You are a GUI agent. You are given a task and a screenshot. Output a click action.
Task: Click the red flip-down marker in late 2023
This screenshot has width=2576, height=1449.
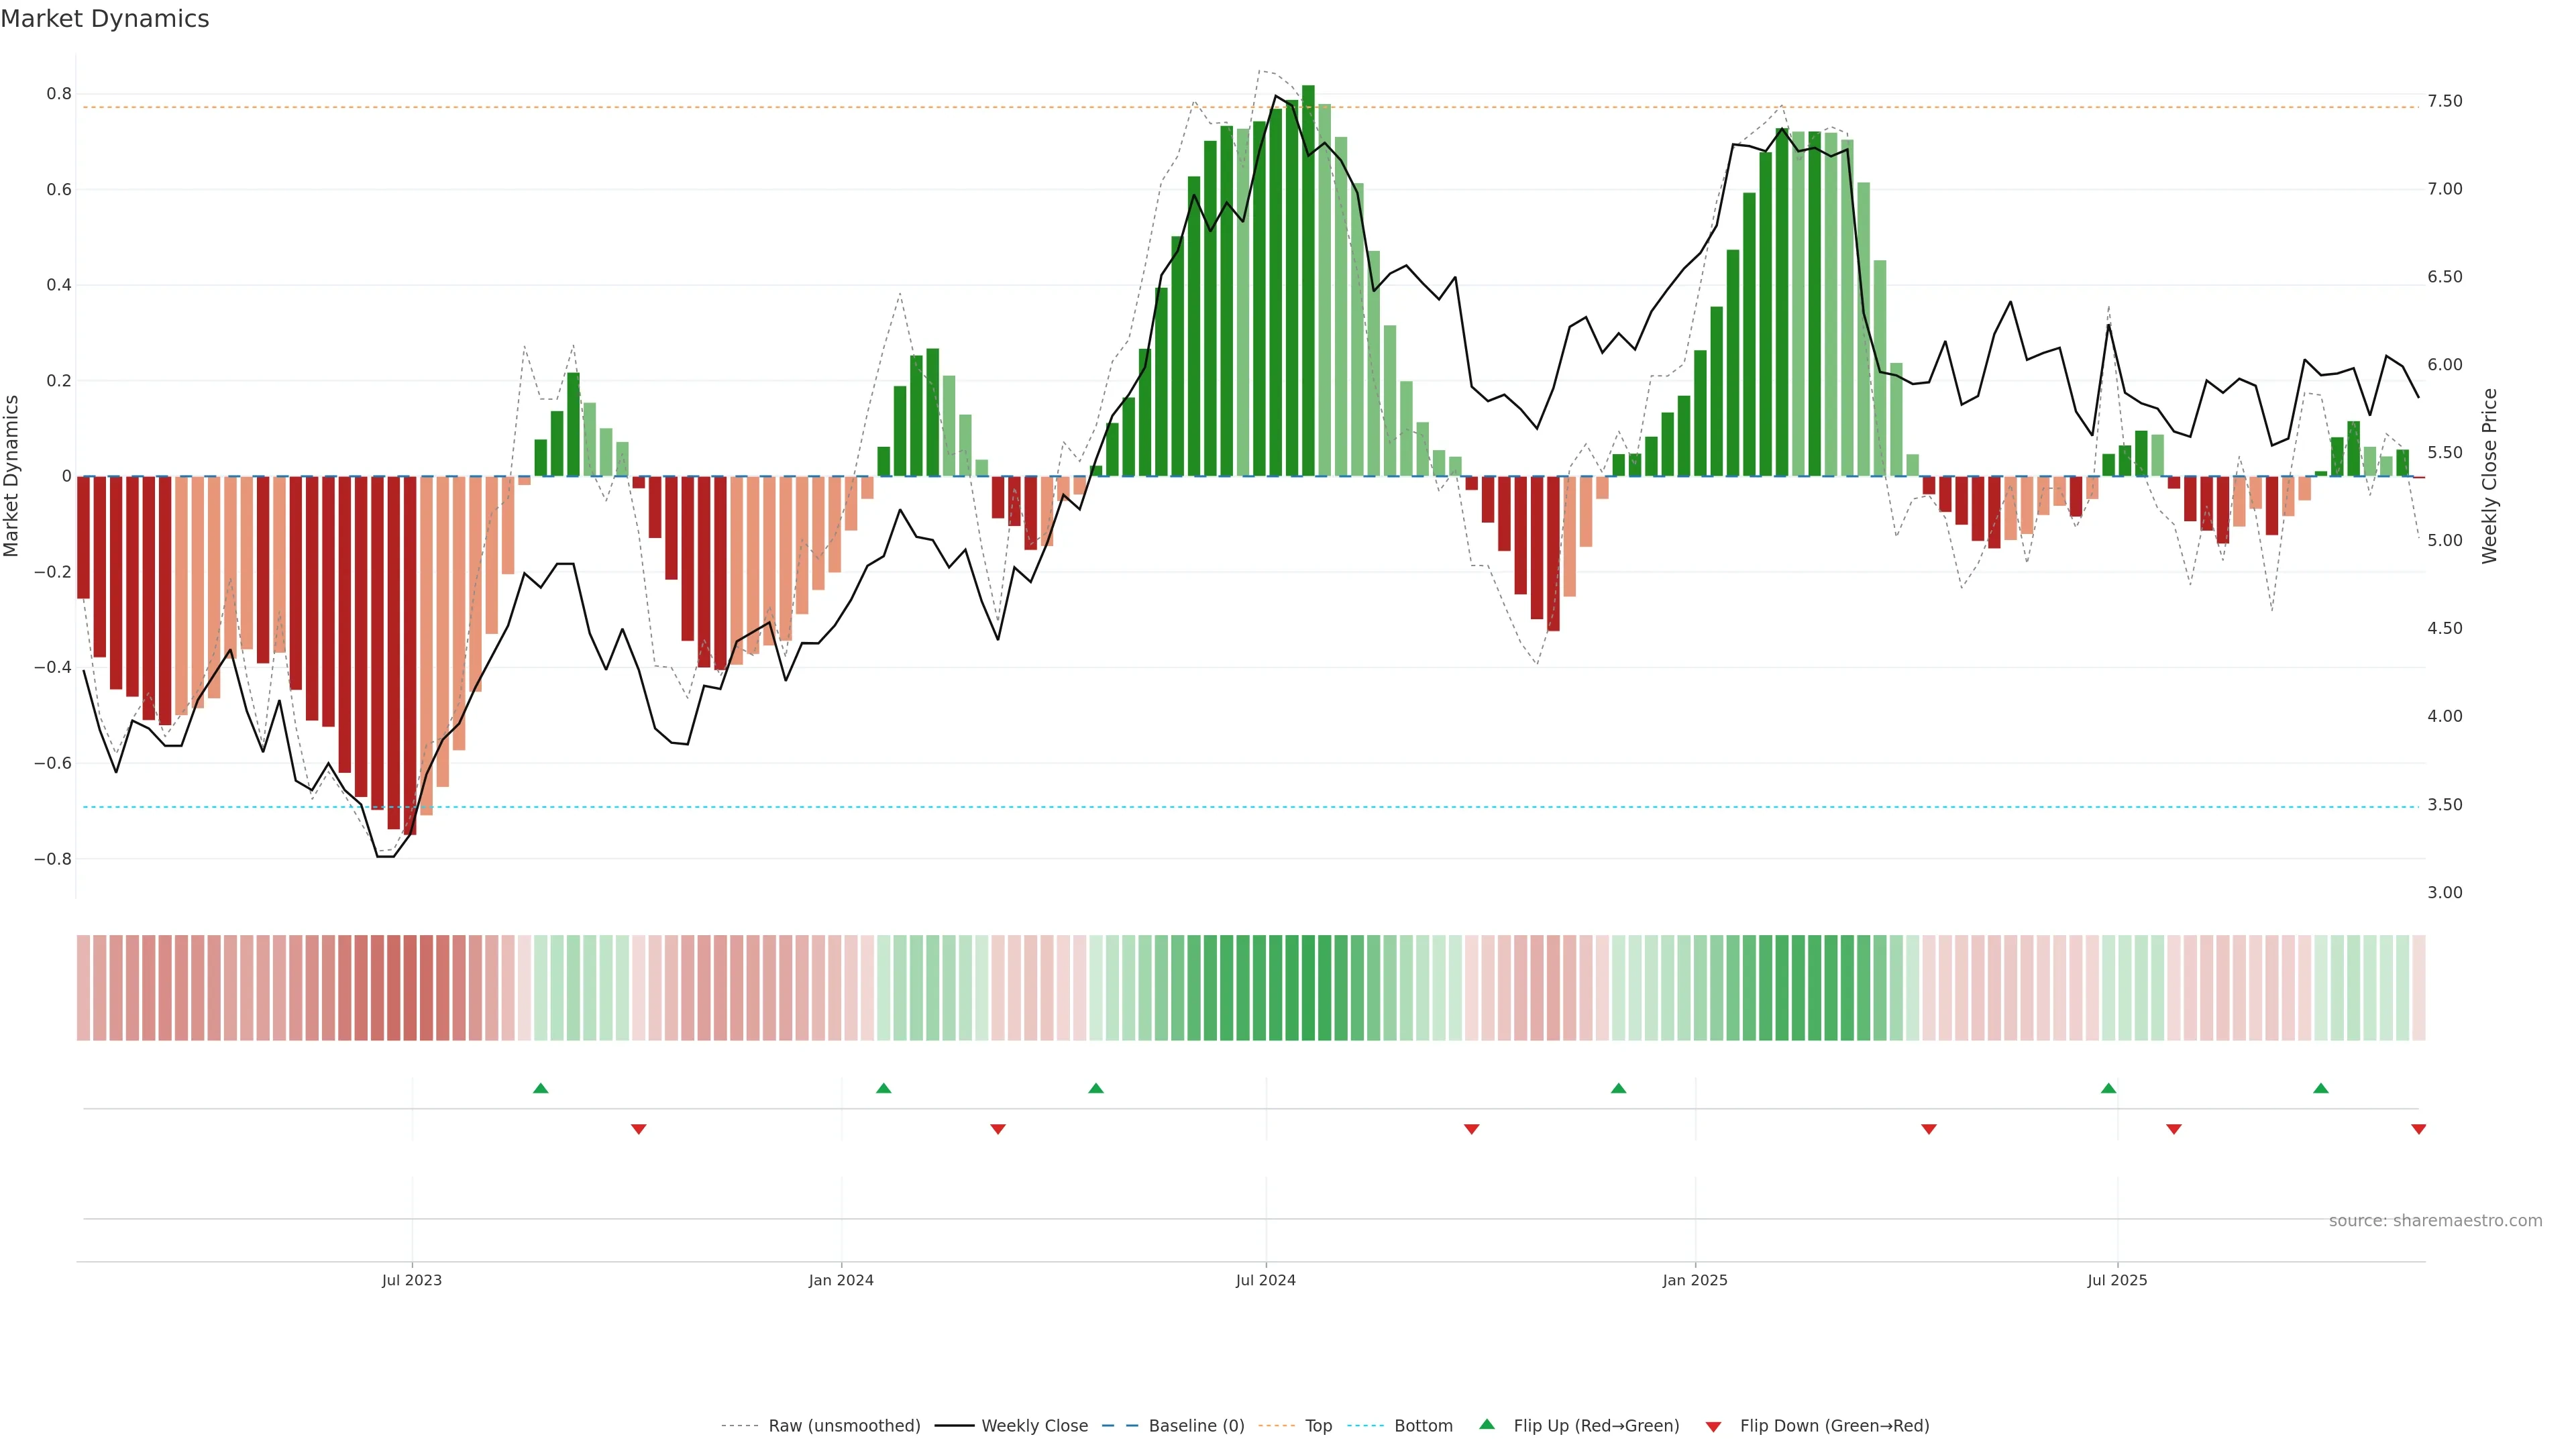(638, 1129)
